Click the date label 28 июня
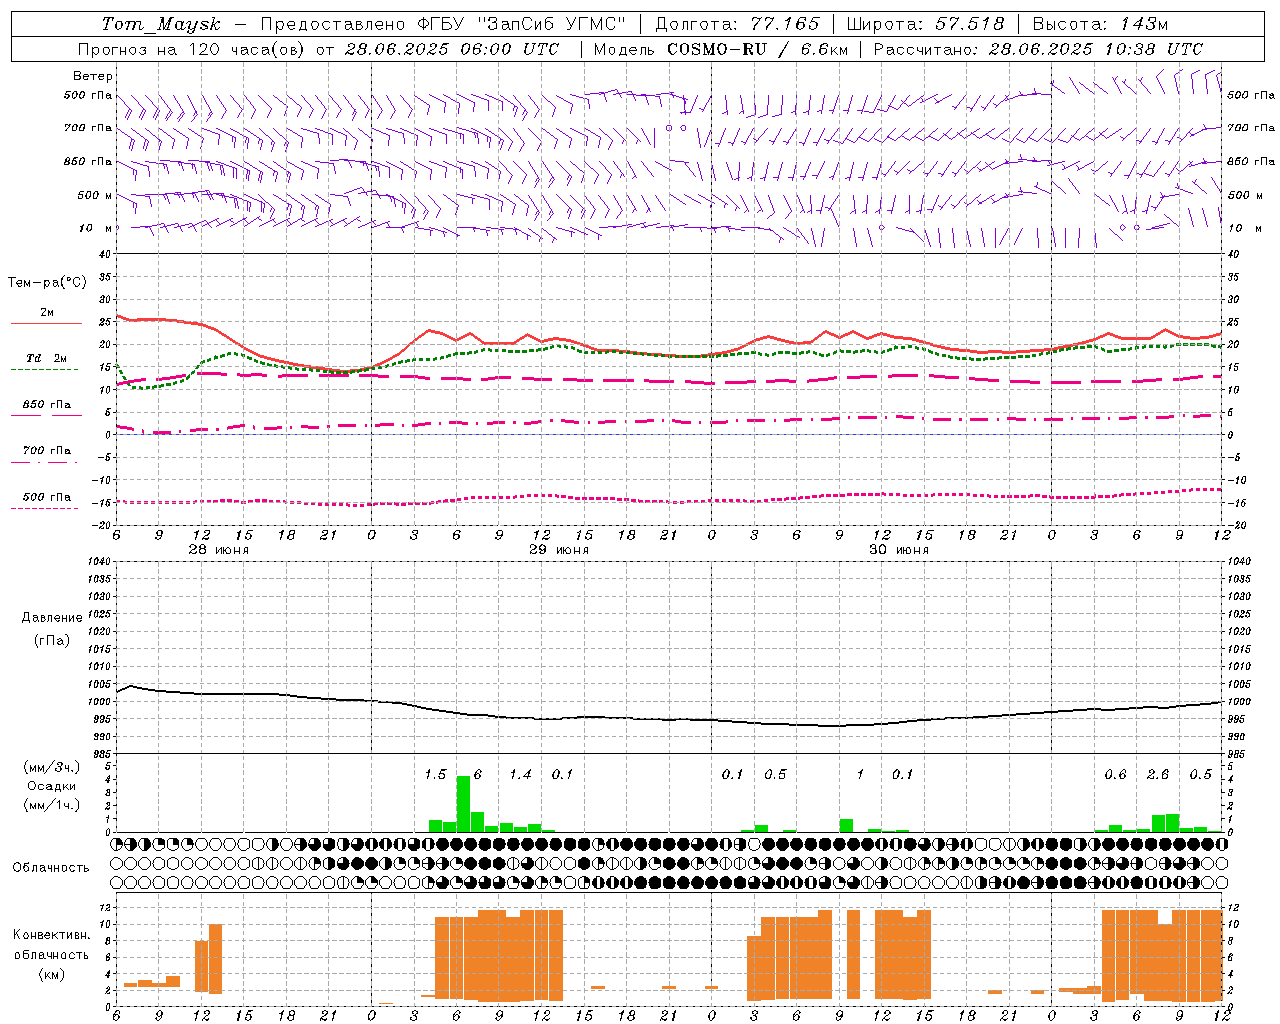 click(219, 550)
